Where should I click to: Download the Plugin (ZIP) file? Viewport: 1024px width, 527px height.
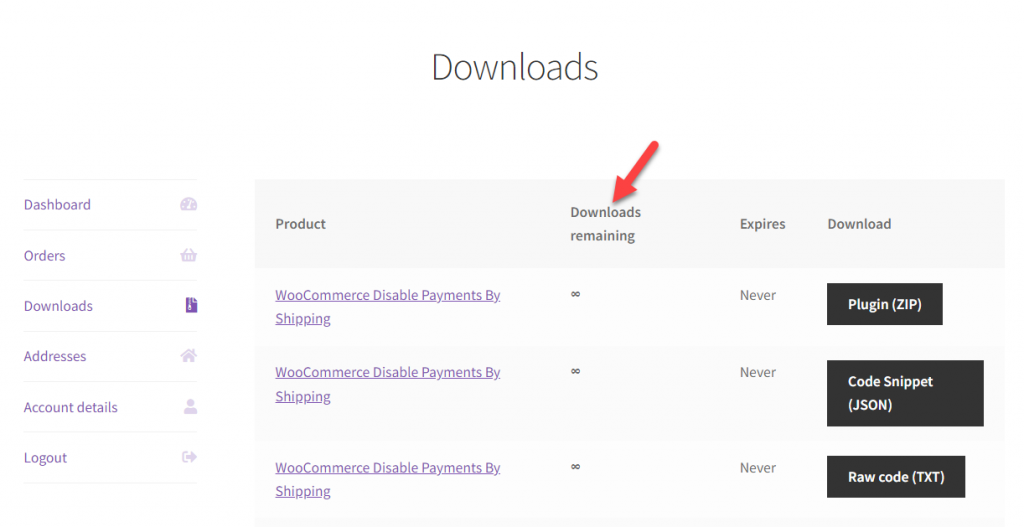click(x=884, y=304)
